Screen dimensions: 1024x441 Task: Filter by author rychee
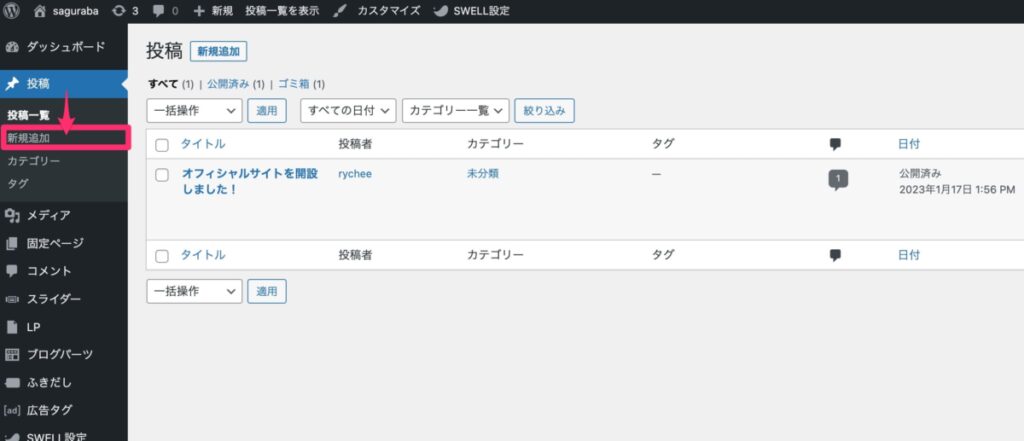[x=355, y=174]
